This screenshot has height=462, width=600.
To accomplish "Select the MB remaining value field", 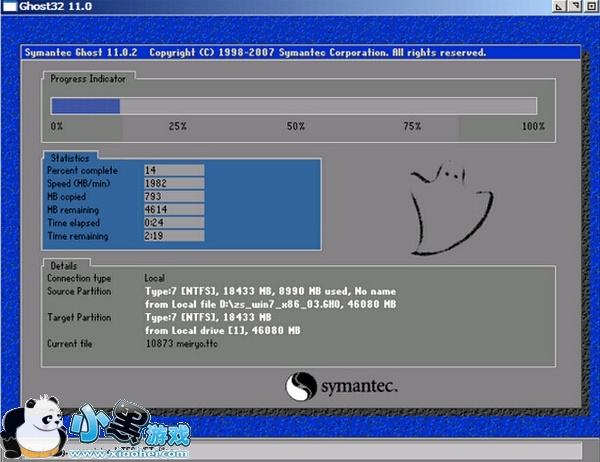I will coord(173,210).
